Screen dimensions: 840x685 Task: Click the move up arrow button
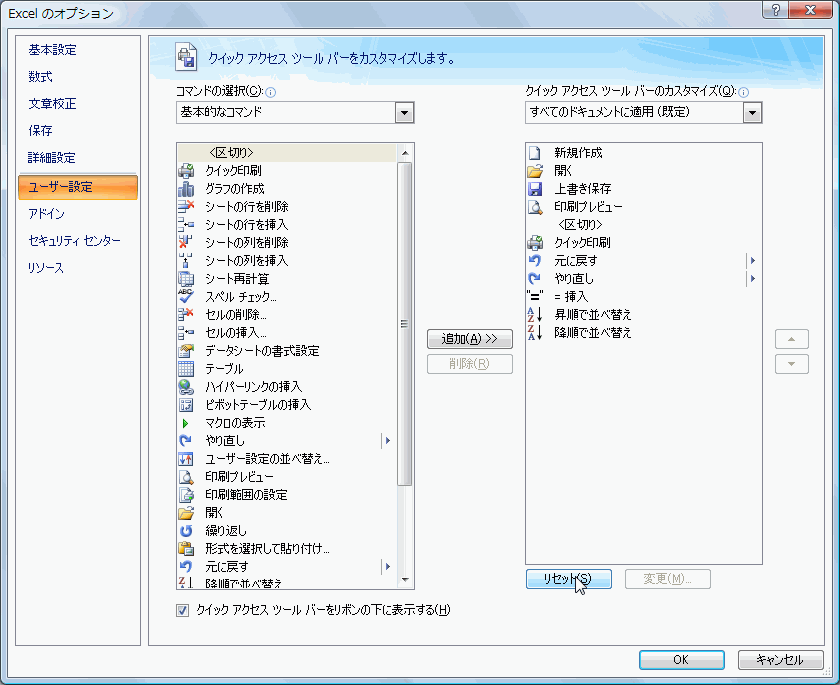tap(791, 339)
